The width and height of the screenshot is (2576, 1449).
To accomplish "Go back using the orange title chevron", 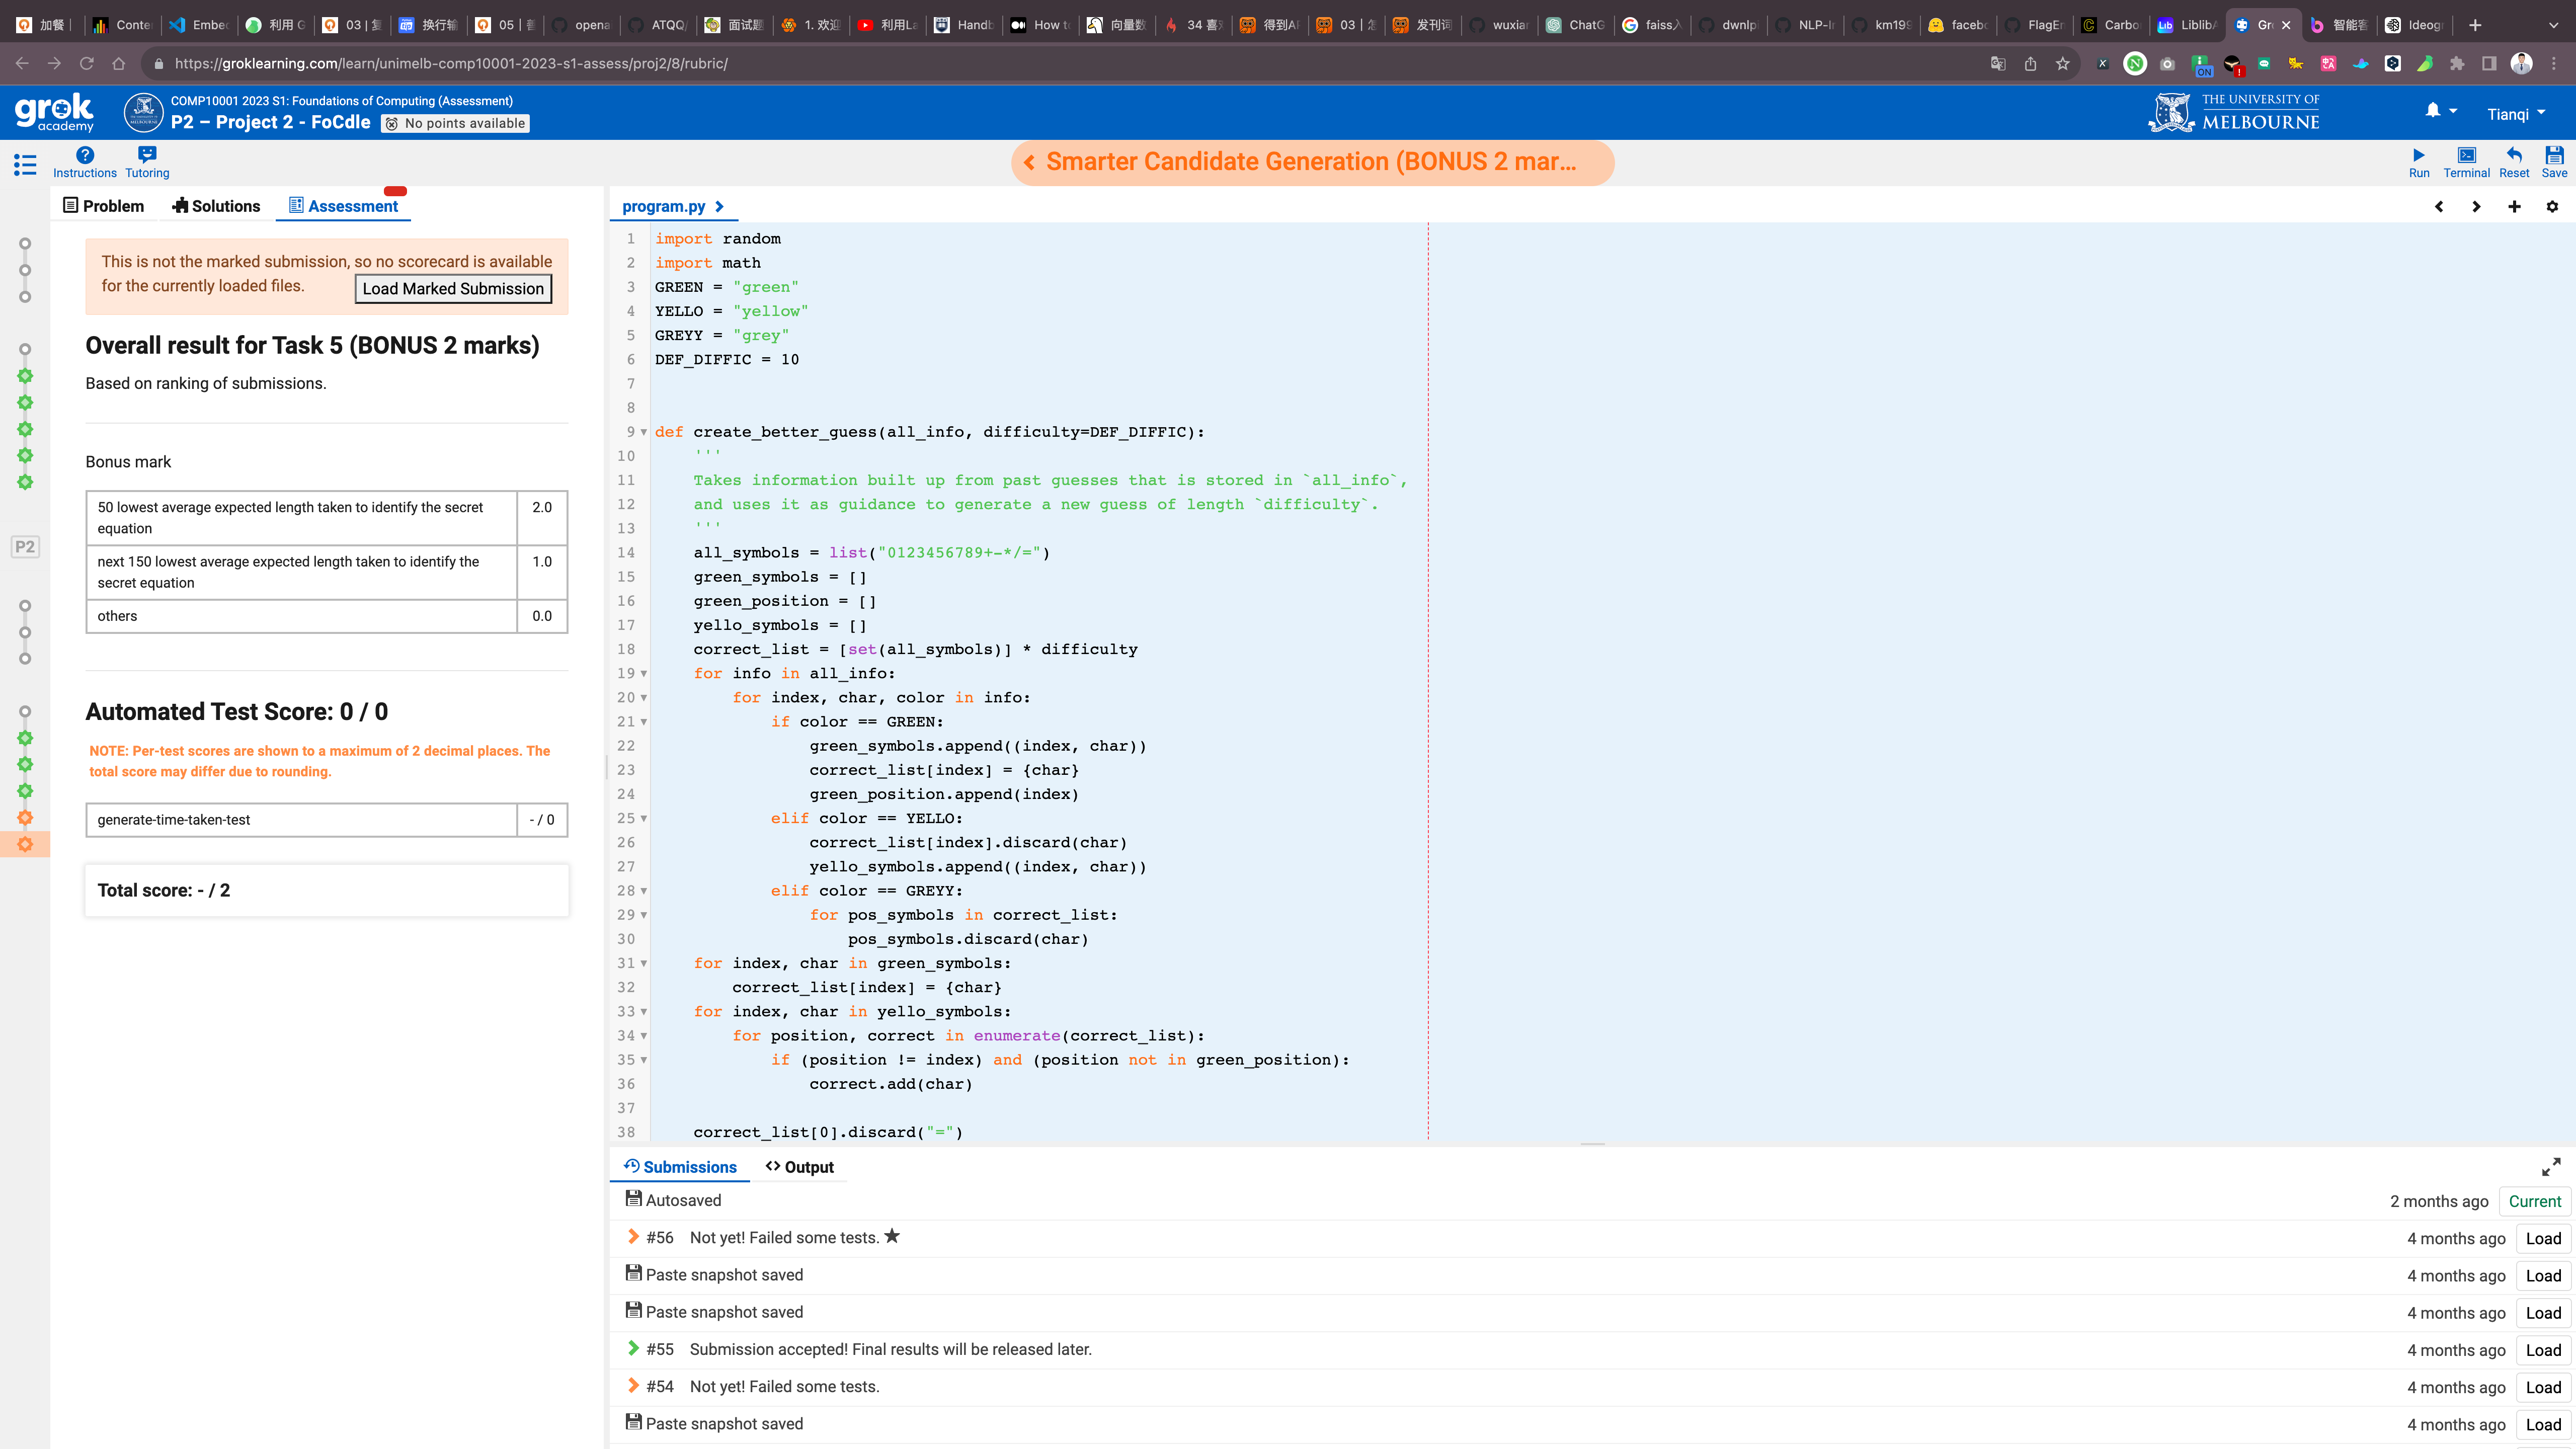I will (1029, 162).
